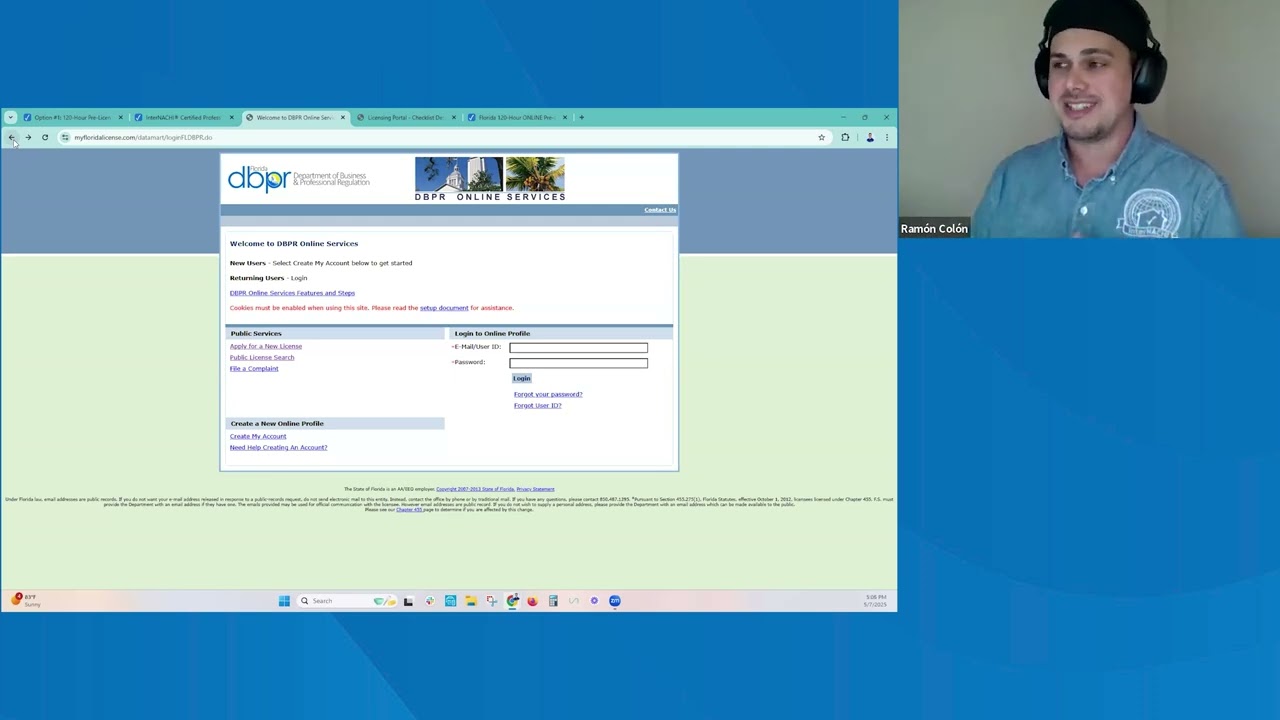Open the Zoom taskbar icon
The height and width of the screenshot is (720, 1280).
615,601
